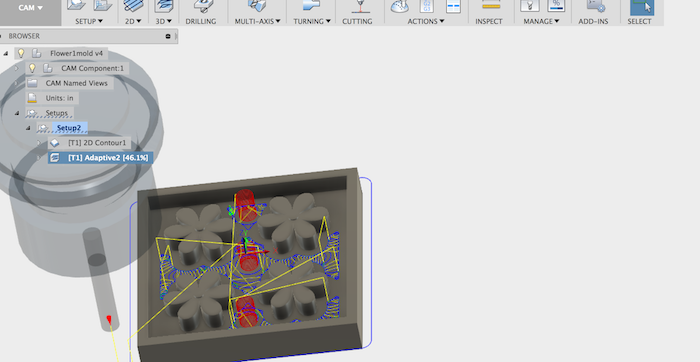Image resolution: width=700 pixels, height=362 pixels.
Task: Click the Units document icon
Action: click(32, 98)
